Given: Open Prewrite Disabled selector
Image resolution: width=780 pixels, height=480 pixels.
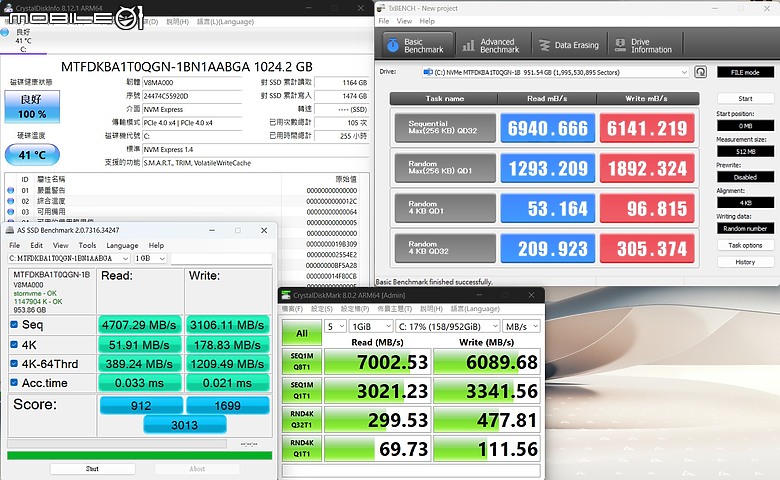Looking at the screenshot, I should coord(745,177).
